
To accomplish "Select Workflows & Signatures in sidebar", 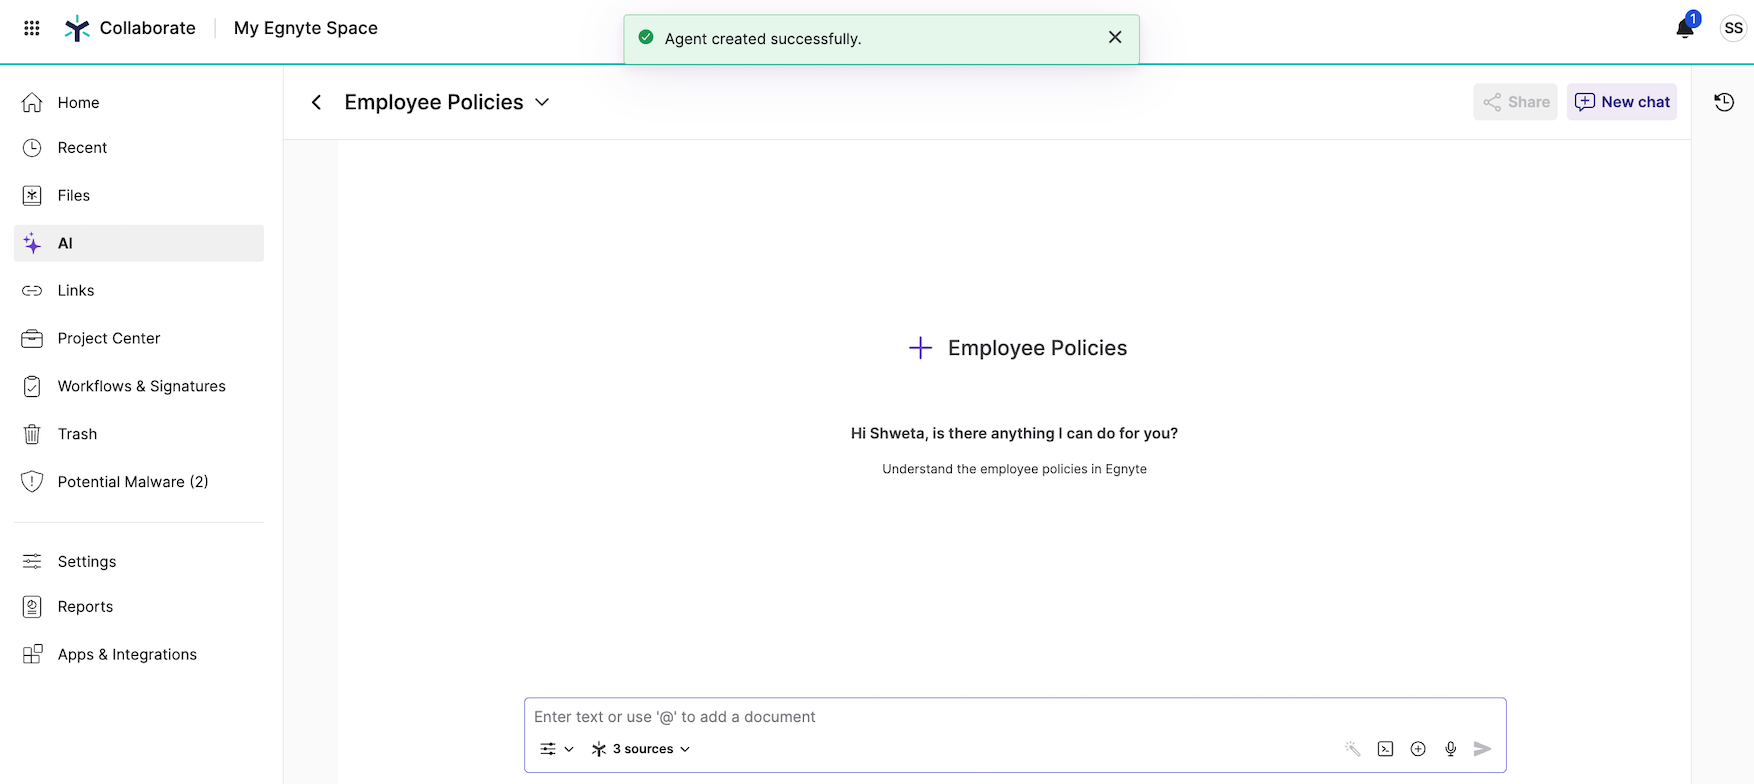I will [141, 386].
